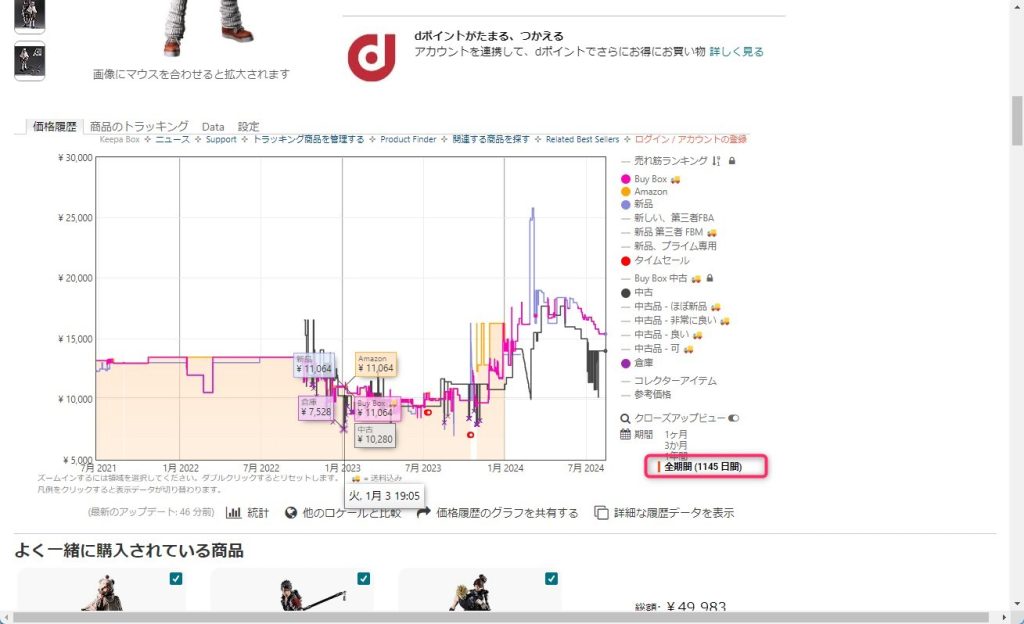Image resolution: width=1024 pixels, height=624 pixels.
Task: Switch to the 商品のトラッキング tab
Action: [x=139, y=127]
